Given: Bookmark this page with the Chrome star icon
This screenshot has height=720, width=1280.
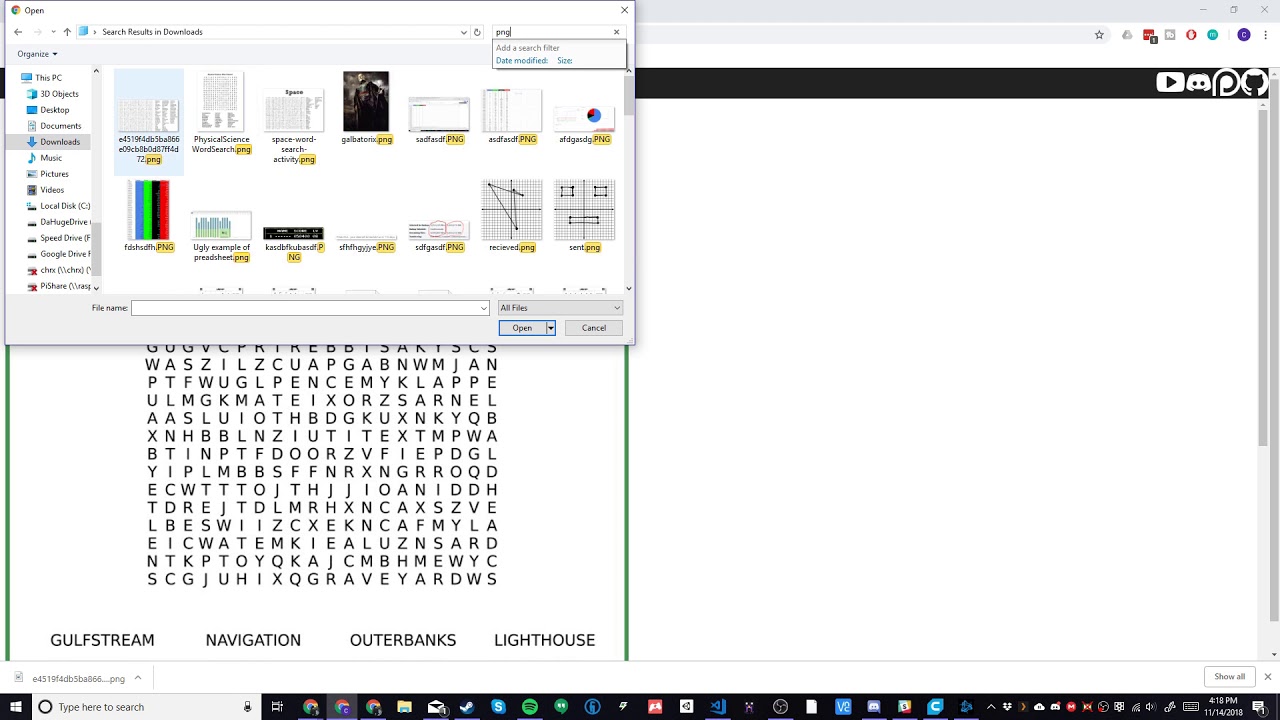Looking at the screenshot, I should point(1099,35).
